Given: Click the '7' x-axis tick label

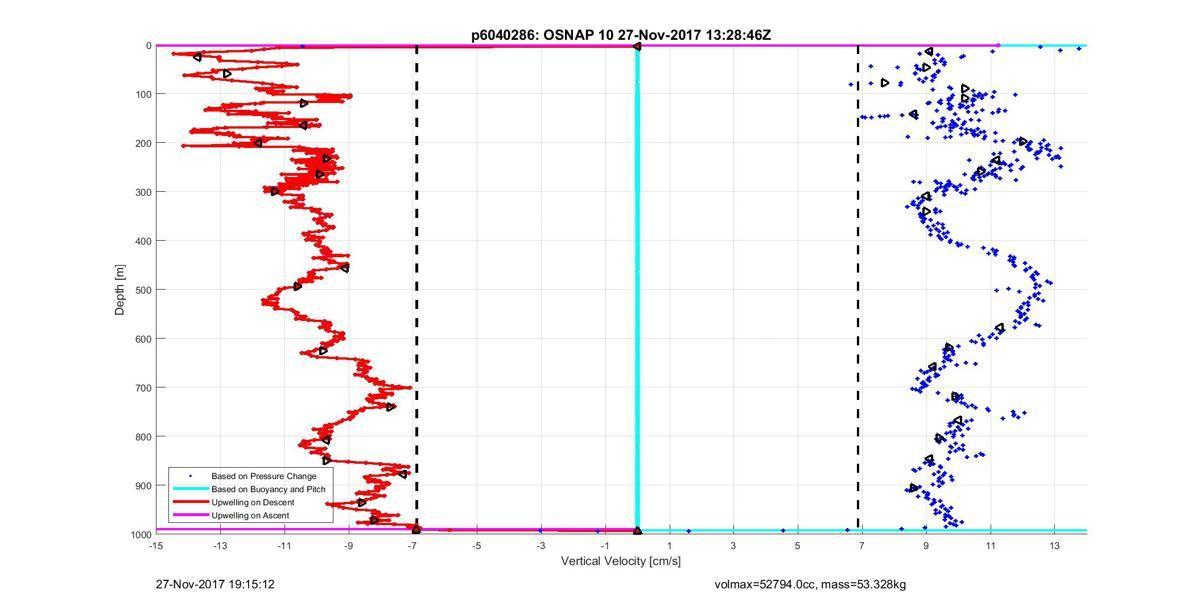Looking at the screenshot, I should pos(862,546).
